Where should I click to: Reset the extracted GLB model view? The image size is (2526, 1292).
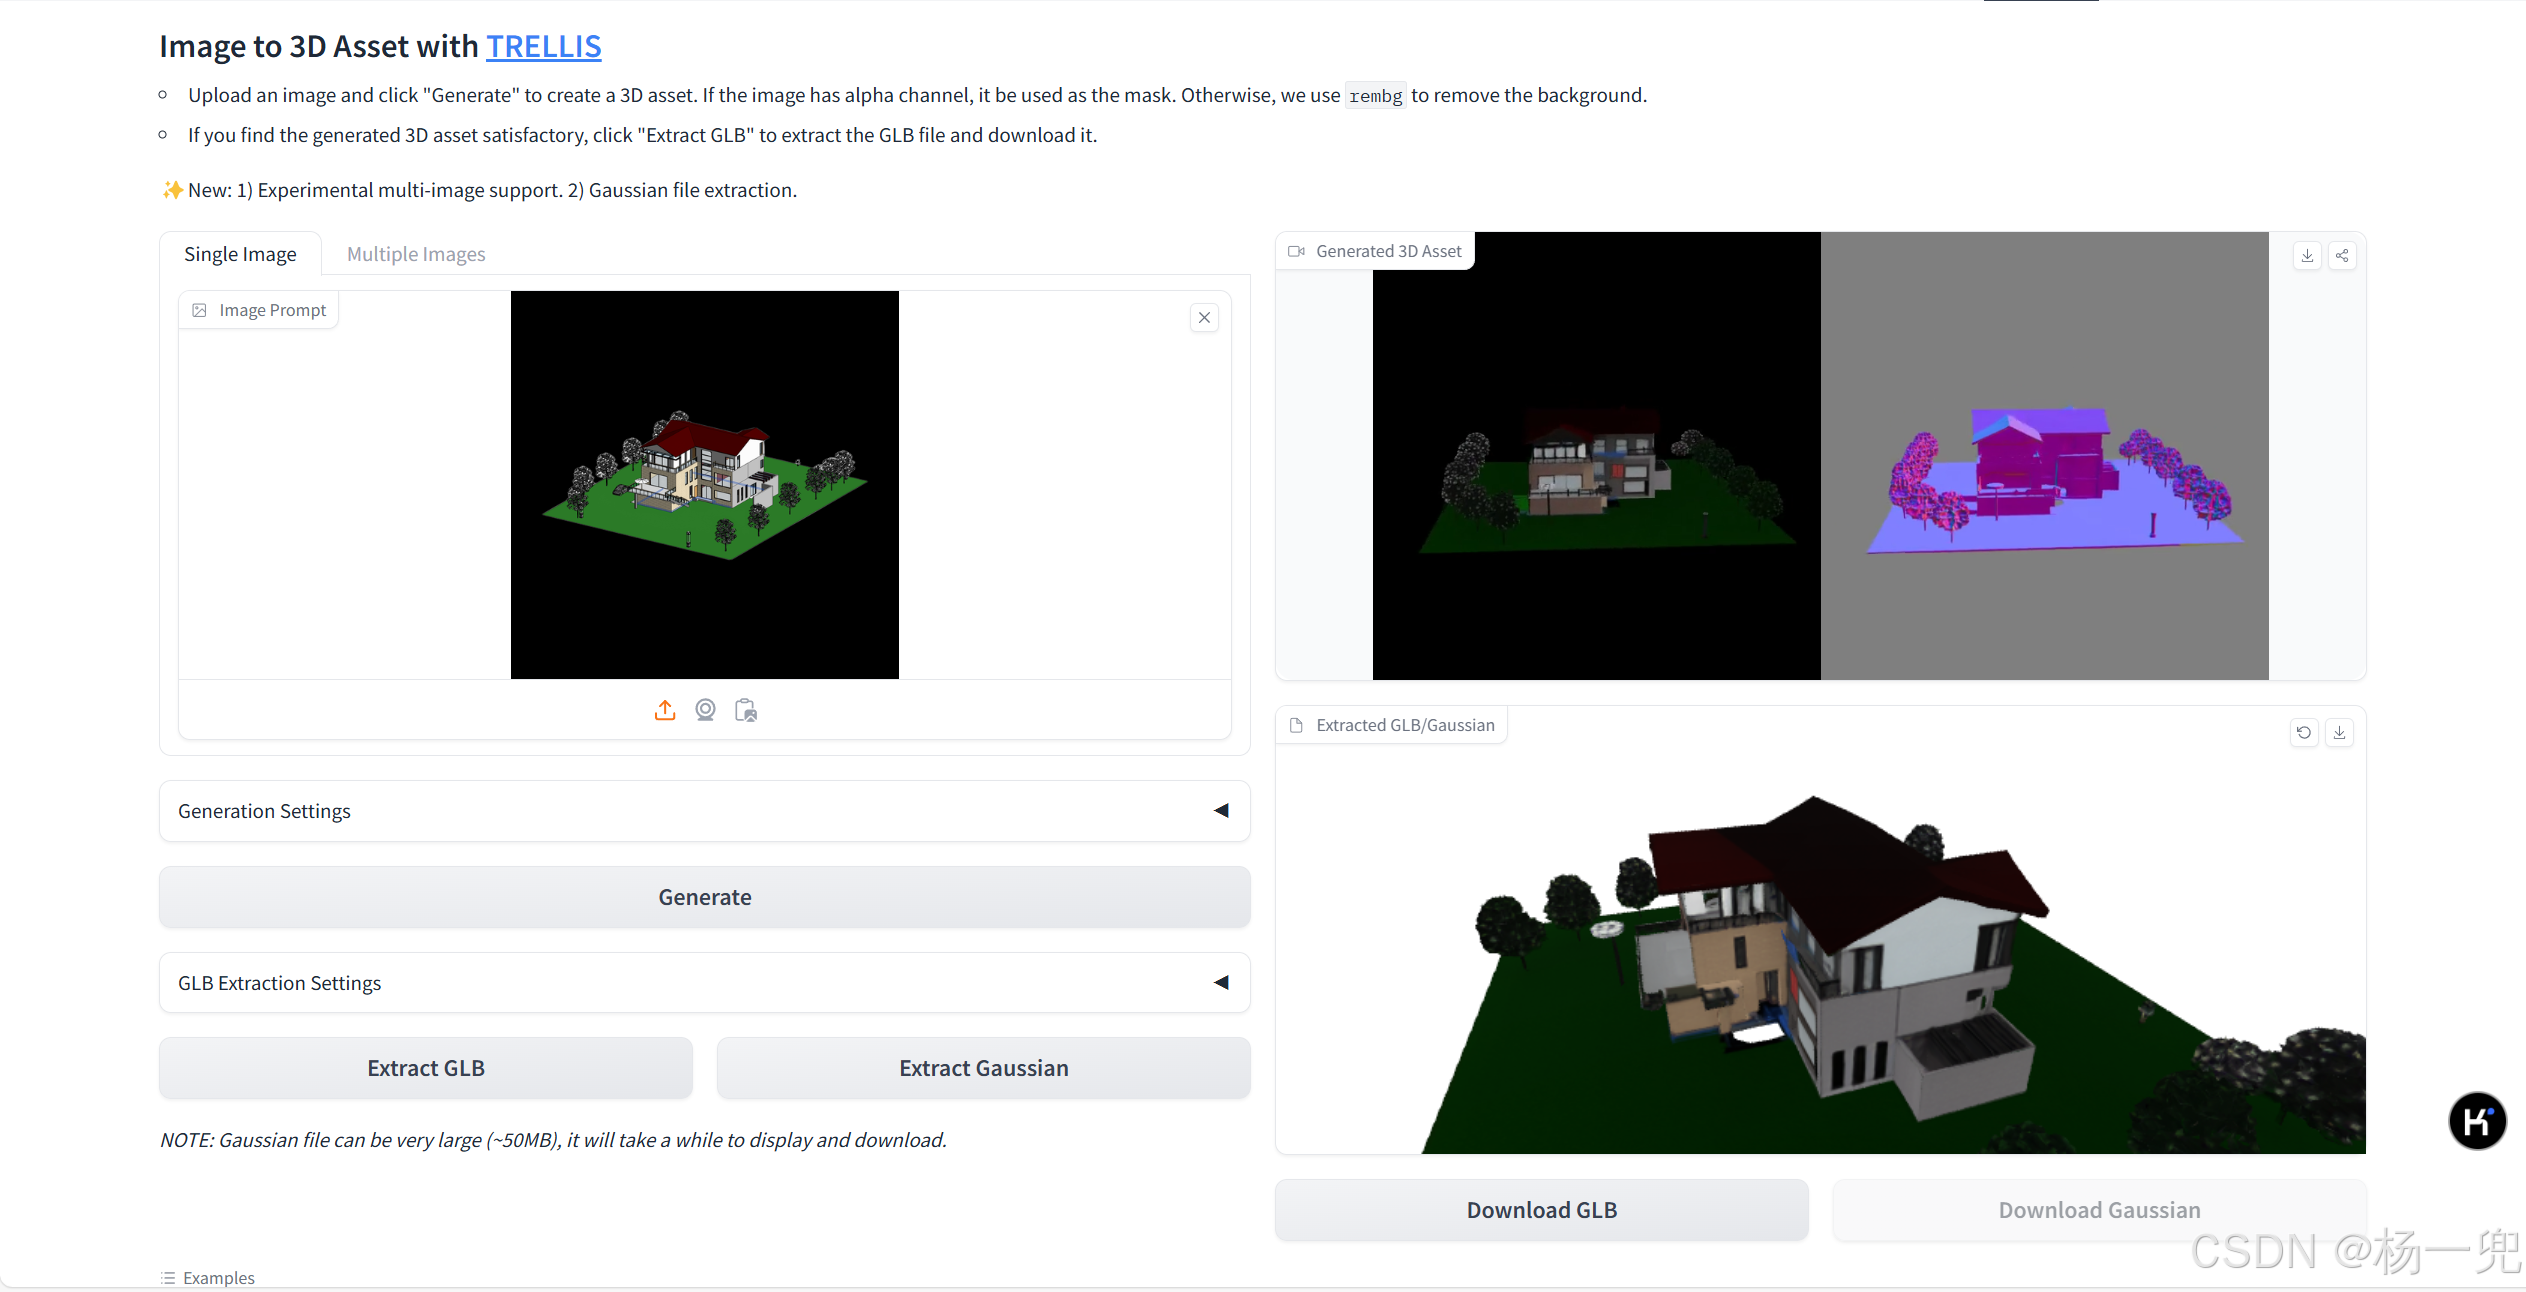click(x=2304, y=733)
